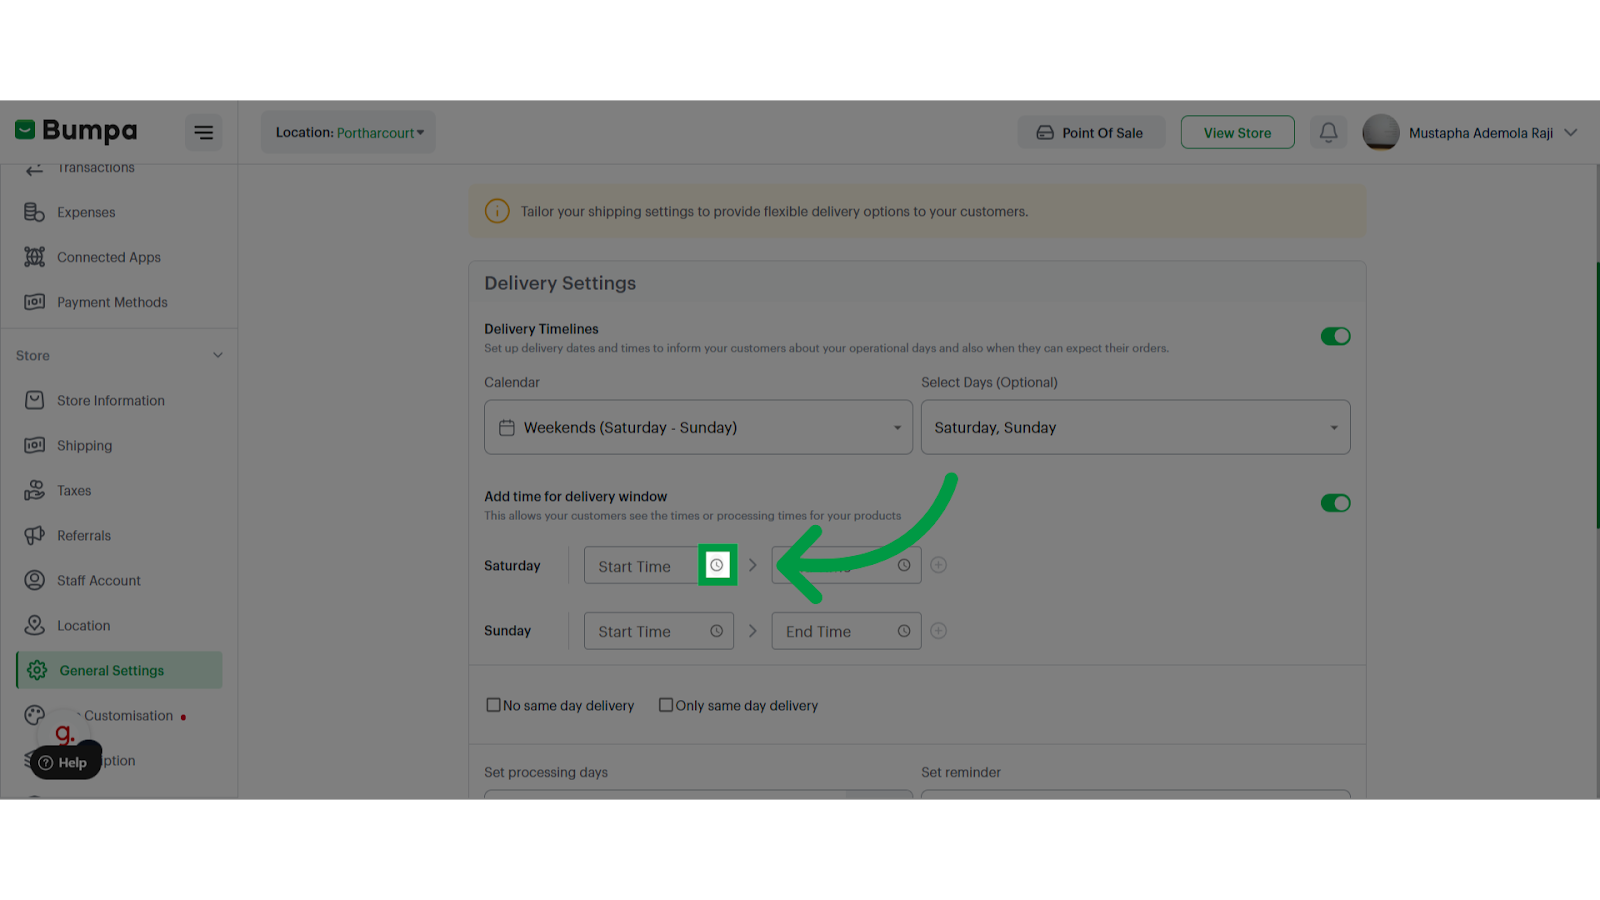The height and width of the screenshot is (900, 1600).
Task: Select General Settings in the sidebar
Action: pyautogui.click(x=119, y=670)
